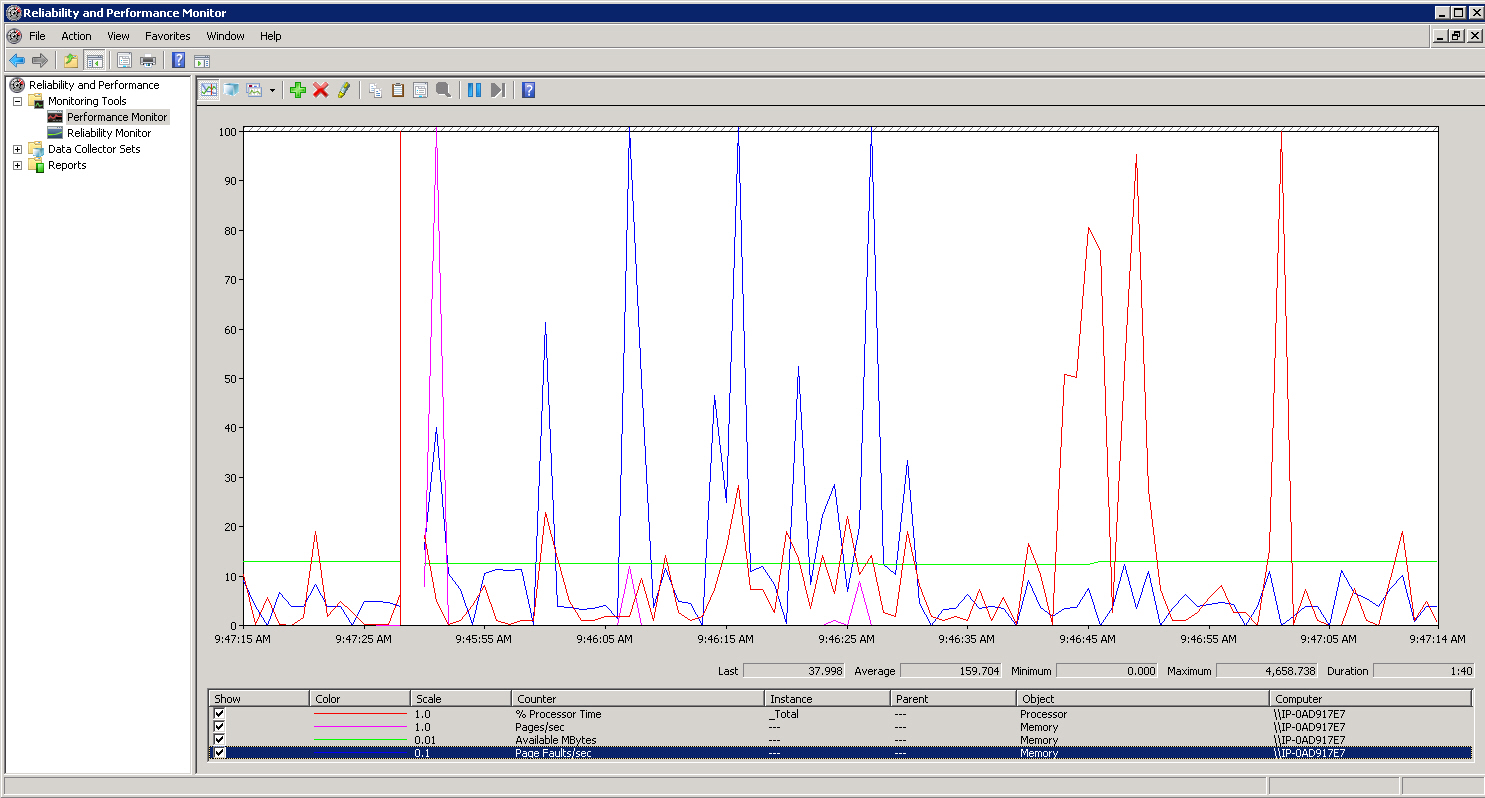The height and width of the screenshot is (798, 1485).
Task: Click the Copy Properties icon in graph toolbar
Action: (x=375, y=90)
